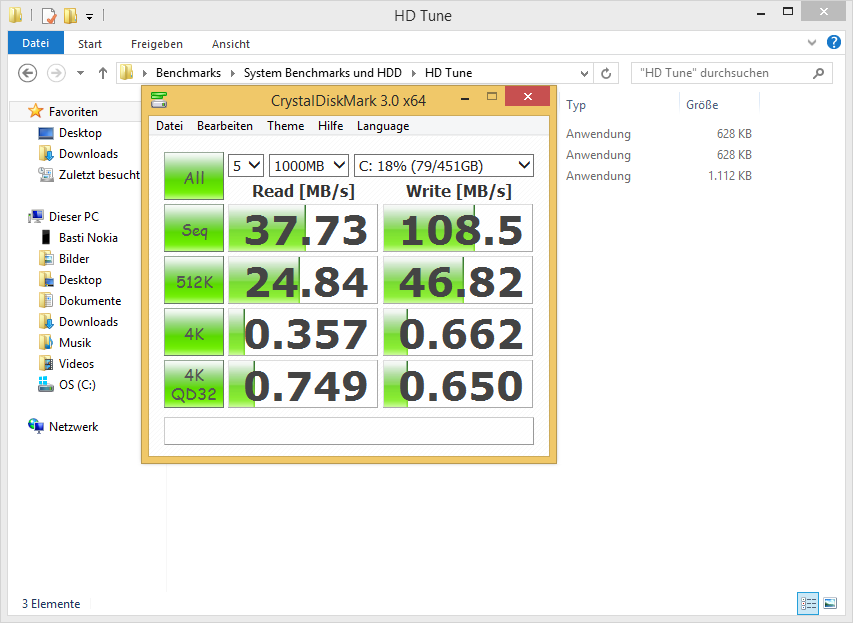Click the Explorer back arrow button
The image size is (853, 623).
pos(28,73)
